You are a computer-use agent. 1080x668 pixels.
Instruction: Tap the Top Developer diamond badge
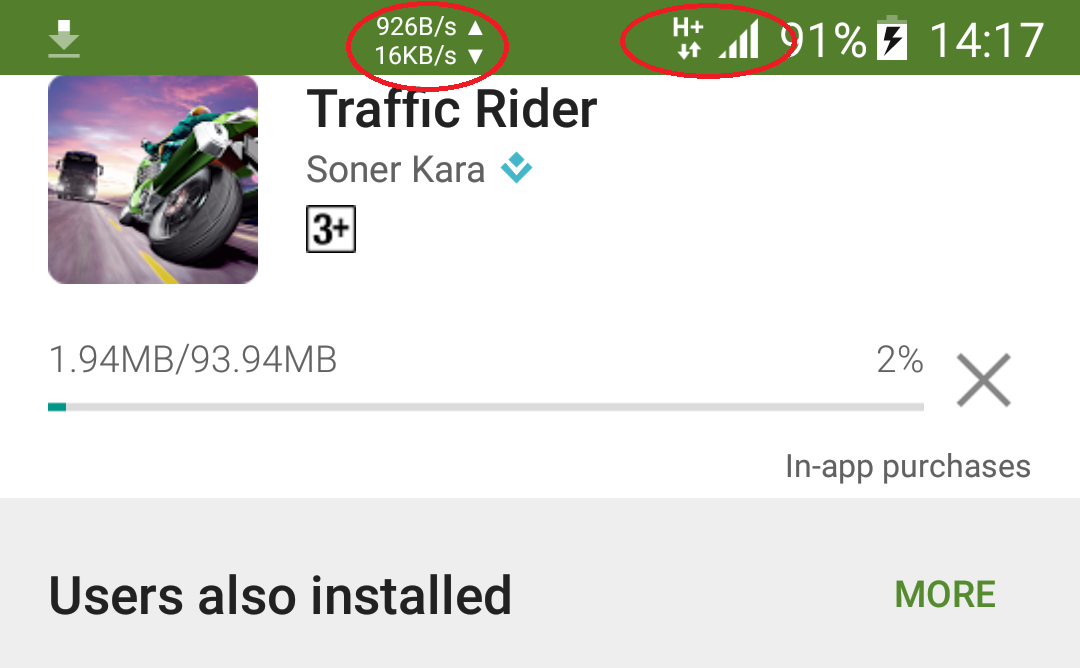coord(517,168)
